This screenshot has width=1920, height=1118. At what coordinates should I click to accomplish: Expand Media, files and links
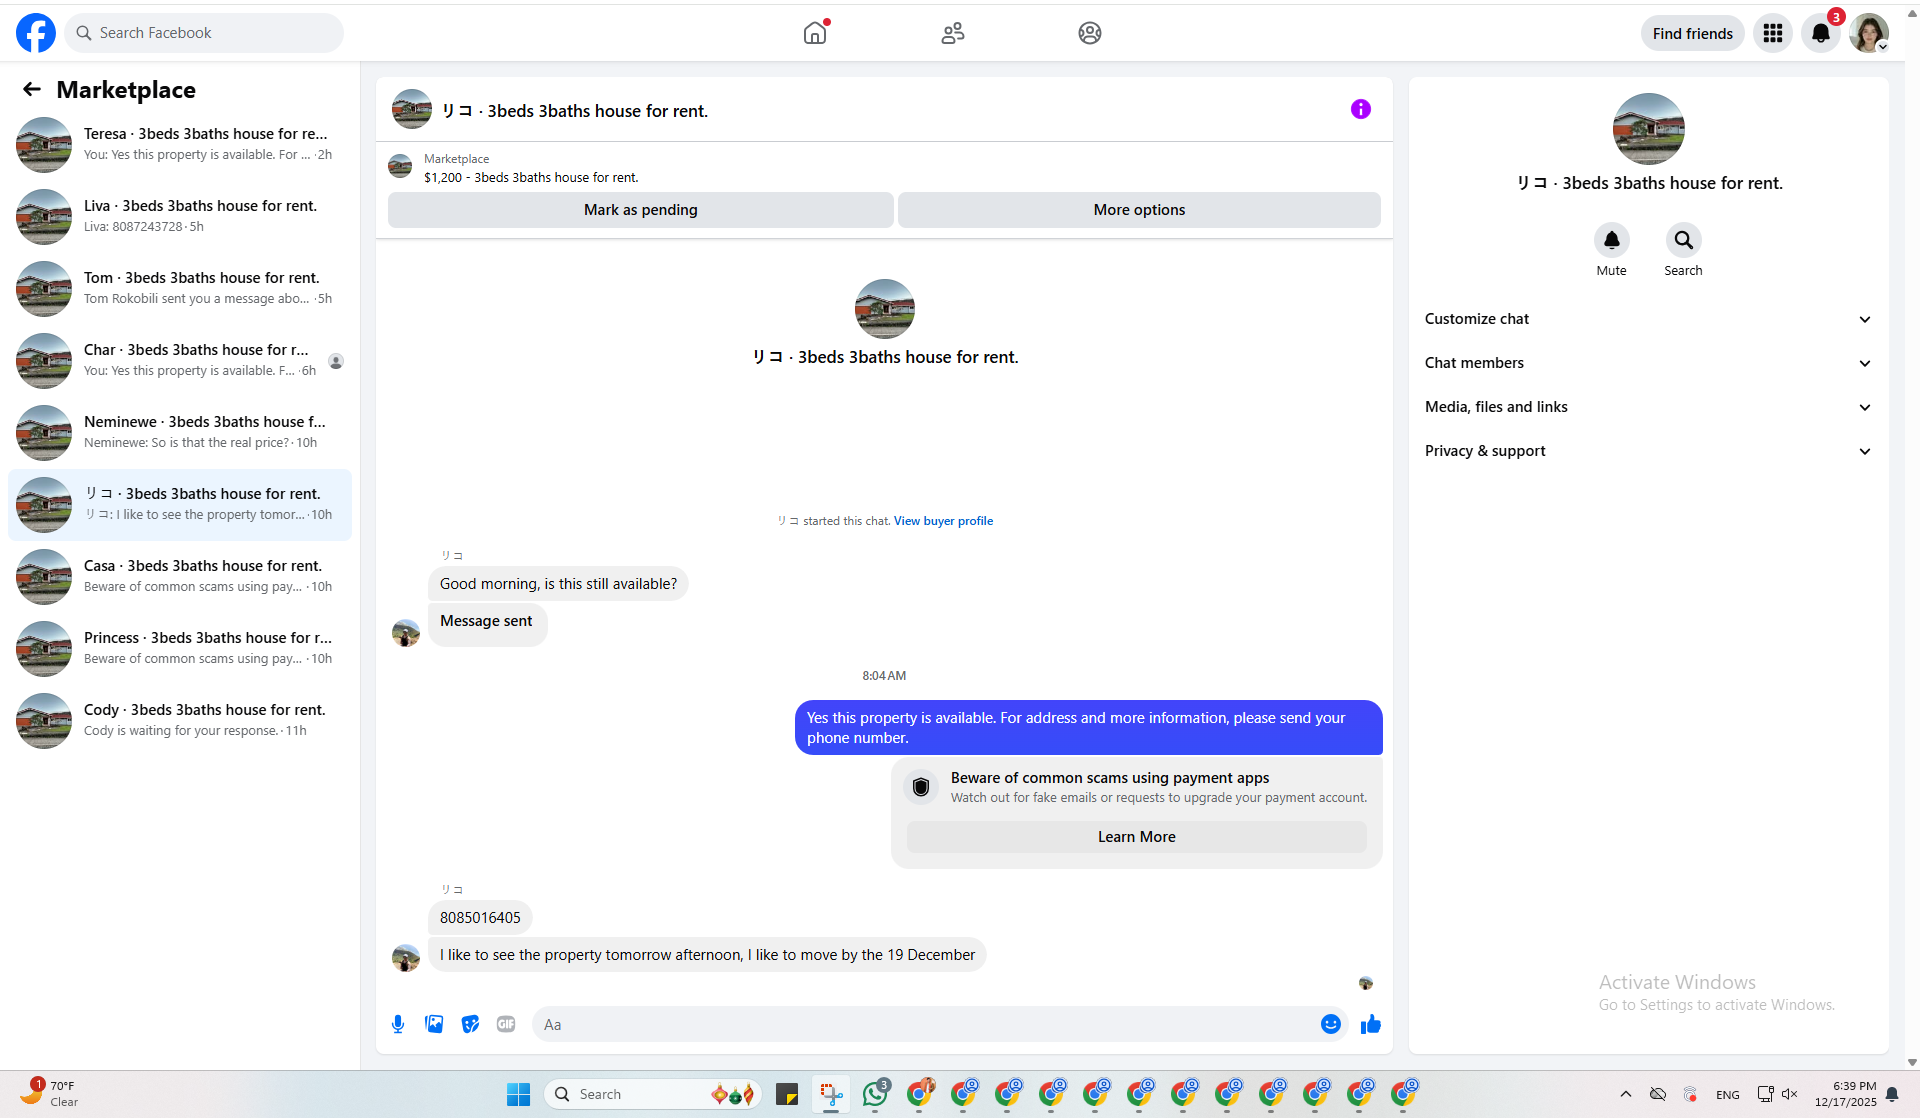tap(1648, 407)
